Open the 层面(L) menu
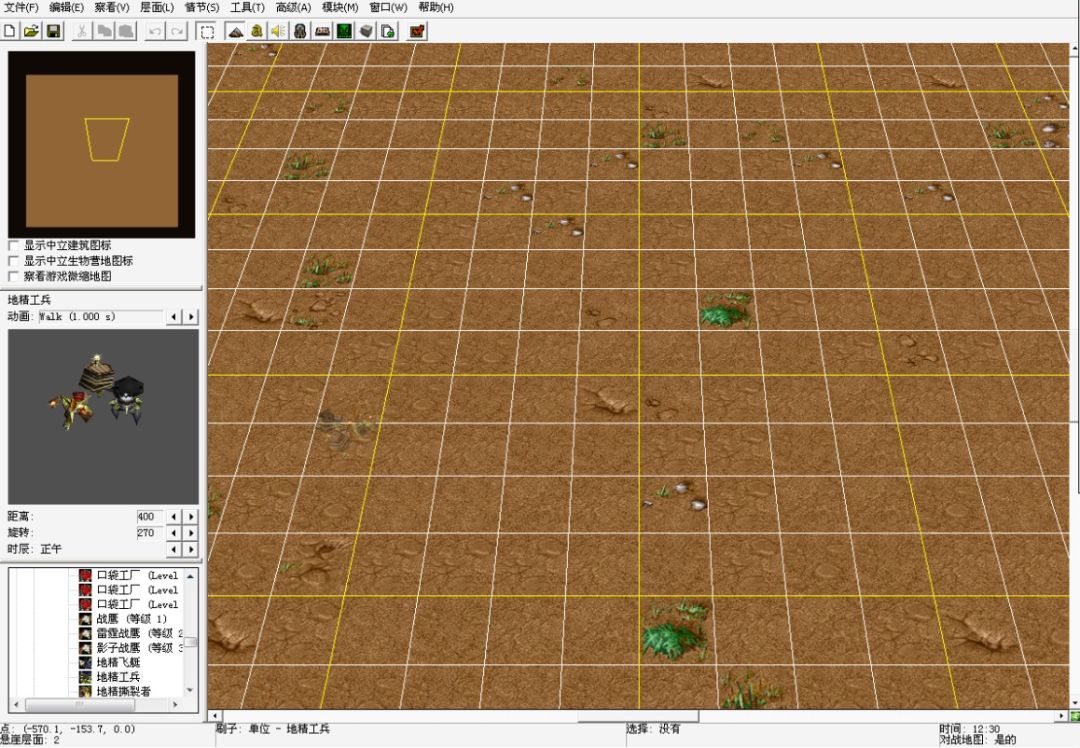 tap(157, 8)
